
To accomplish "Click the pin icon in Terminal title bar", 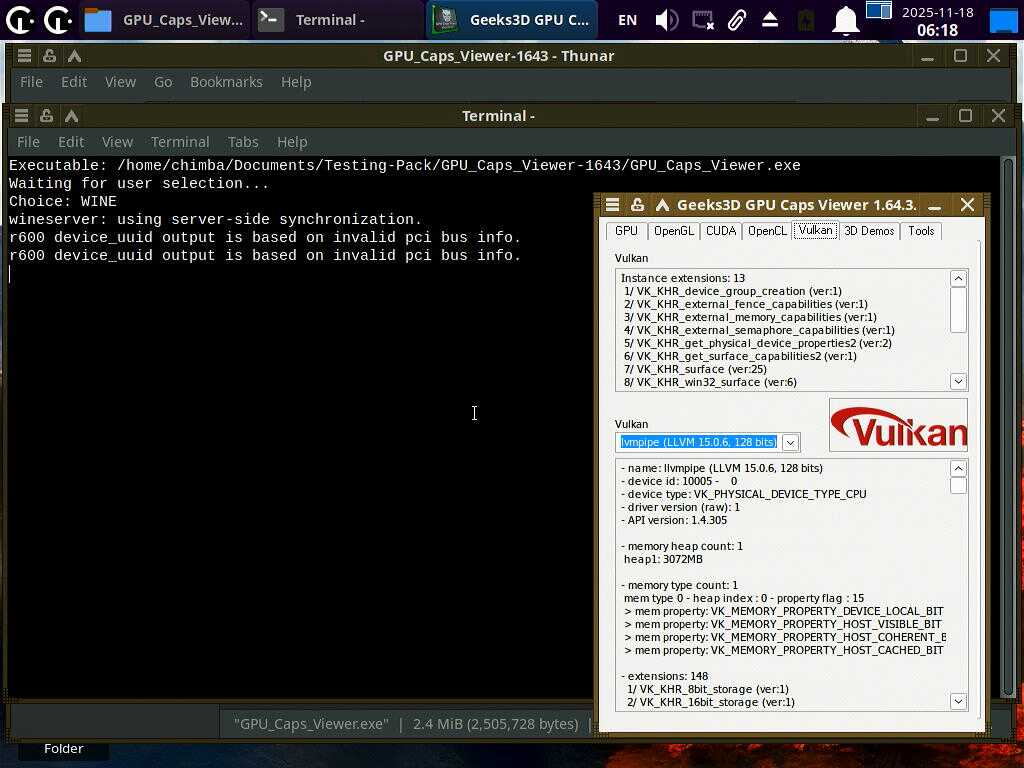I will pyautogui.click(x=46, y=116).
